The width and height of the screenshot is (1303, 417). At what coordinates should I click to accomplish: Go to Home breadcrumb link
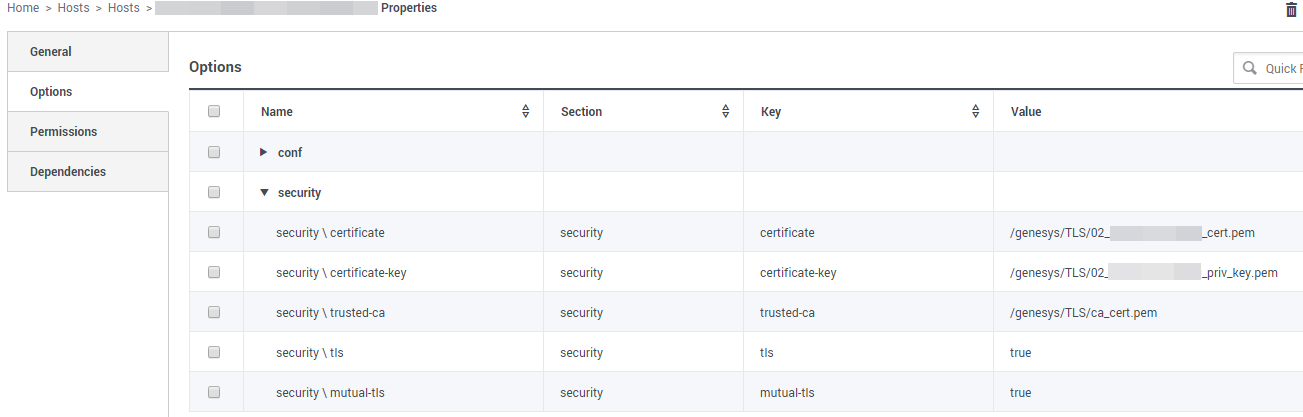23,8
